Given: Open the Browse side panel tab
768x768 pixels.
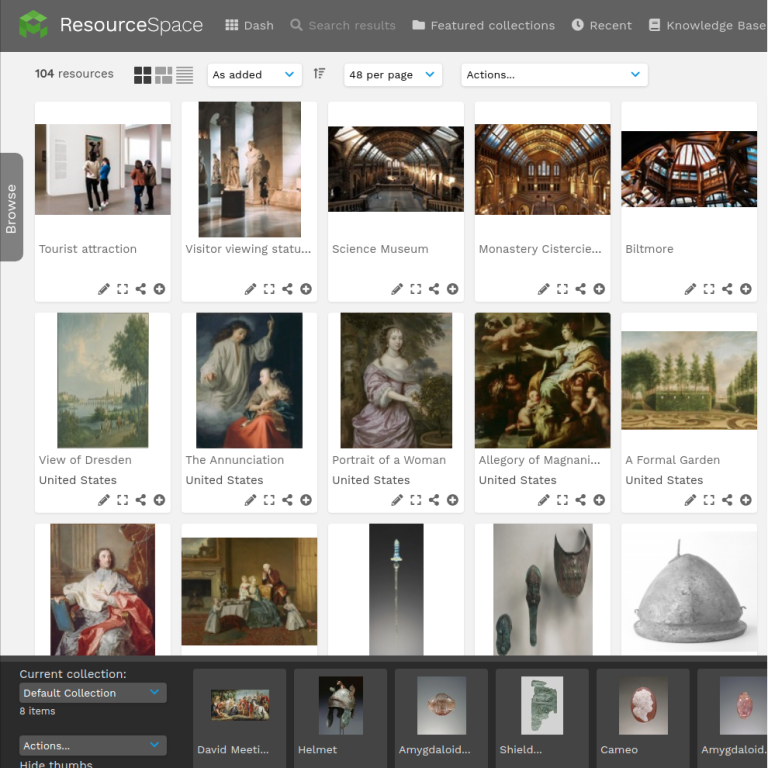Looking at the screenshot, I should point(11,208).
